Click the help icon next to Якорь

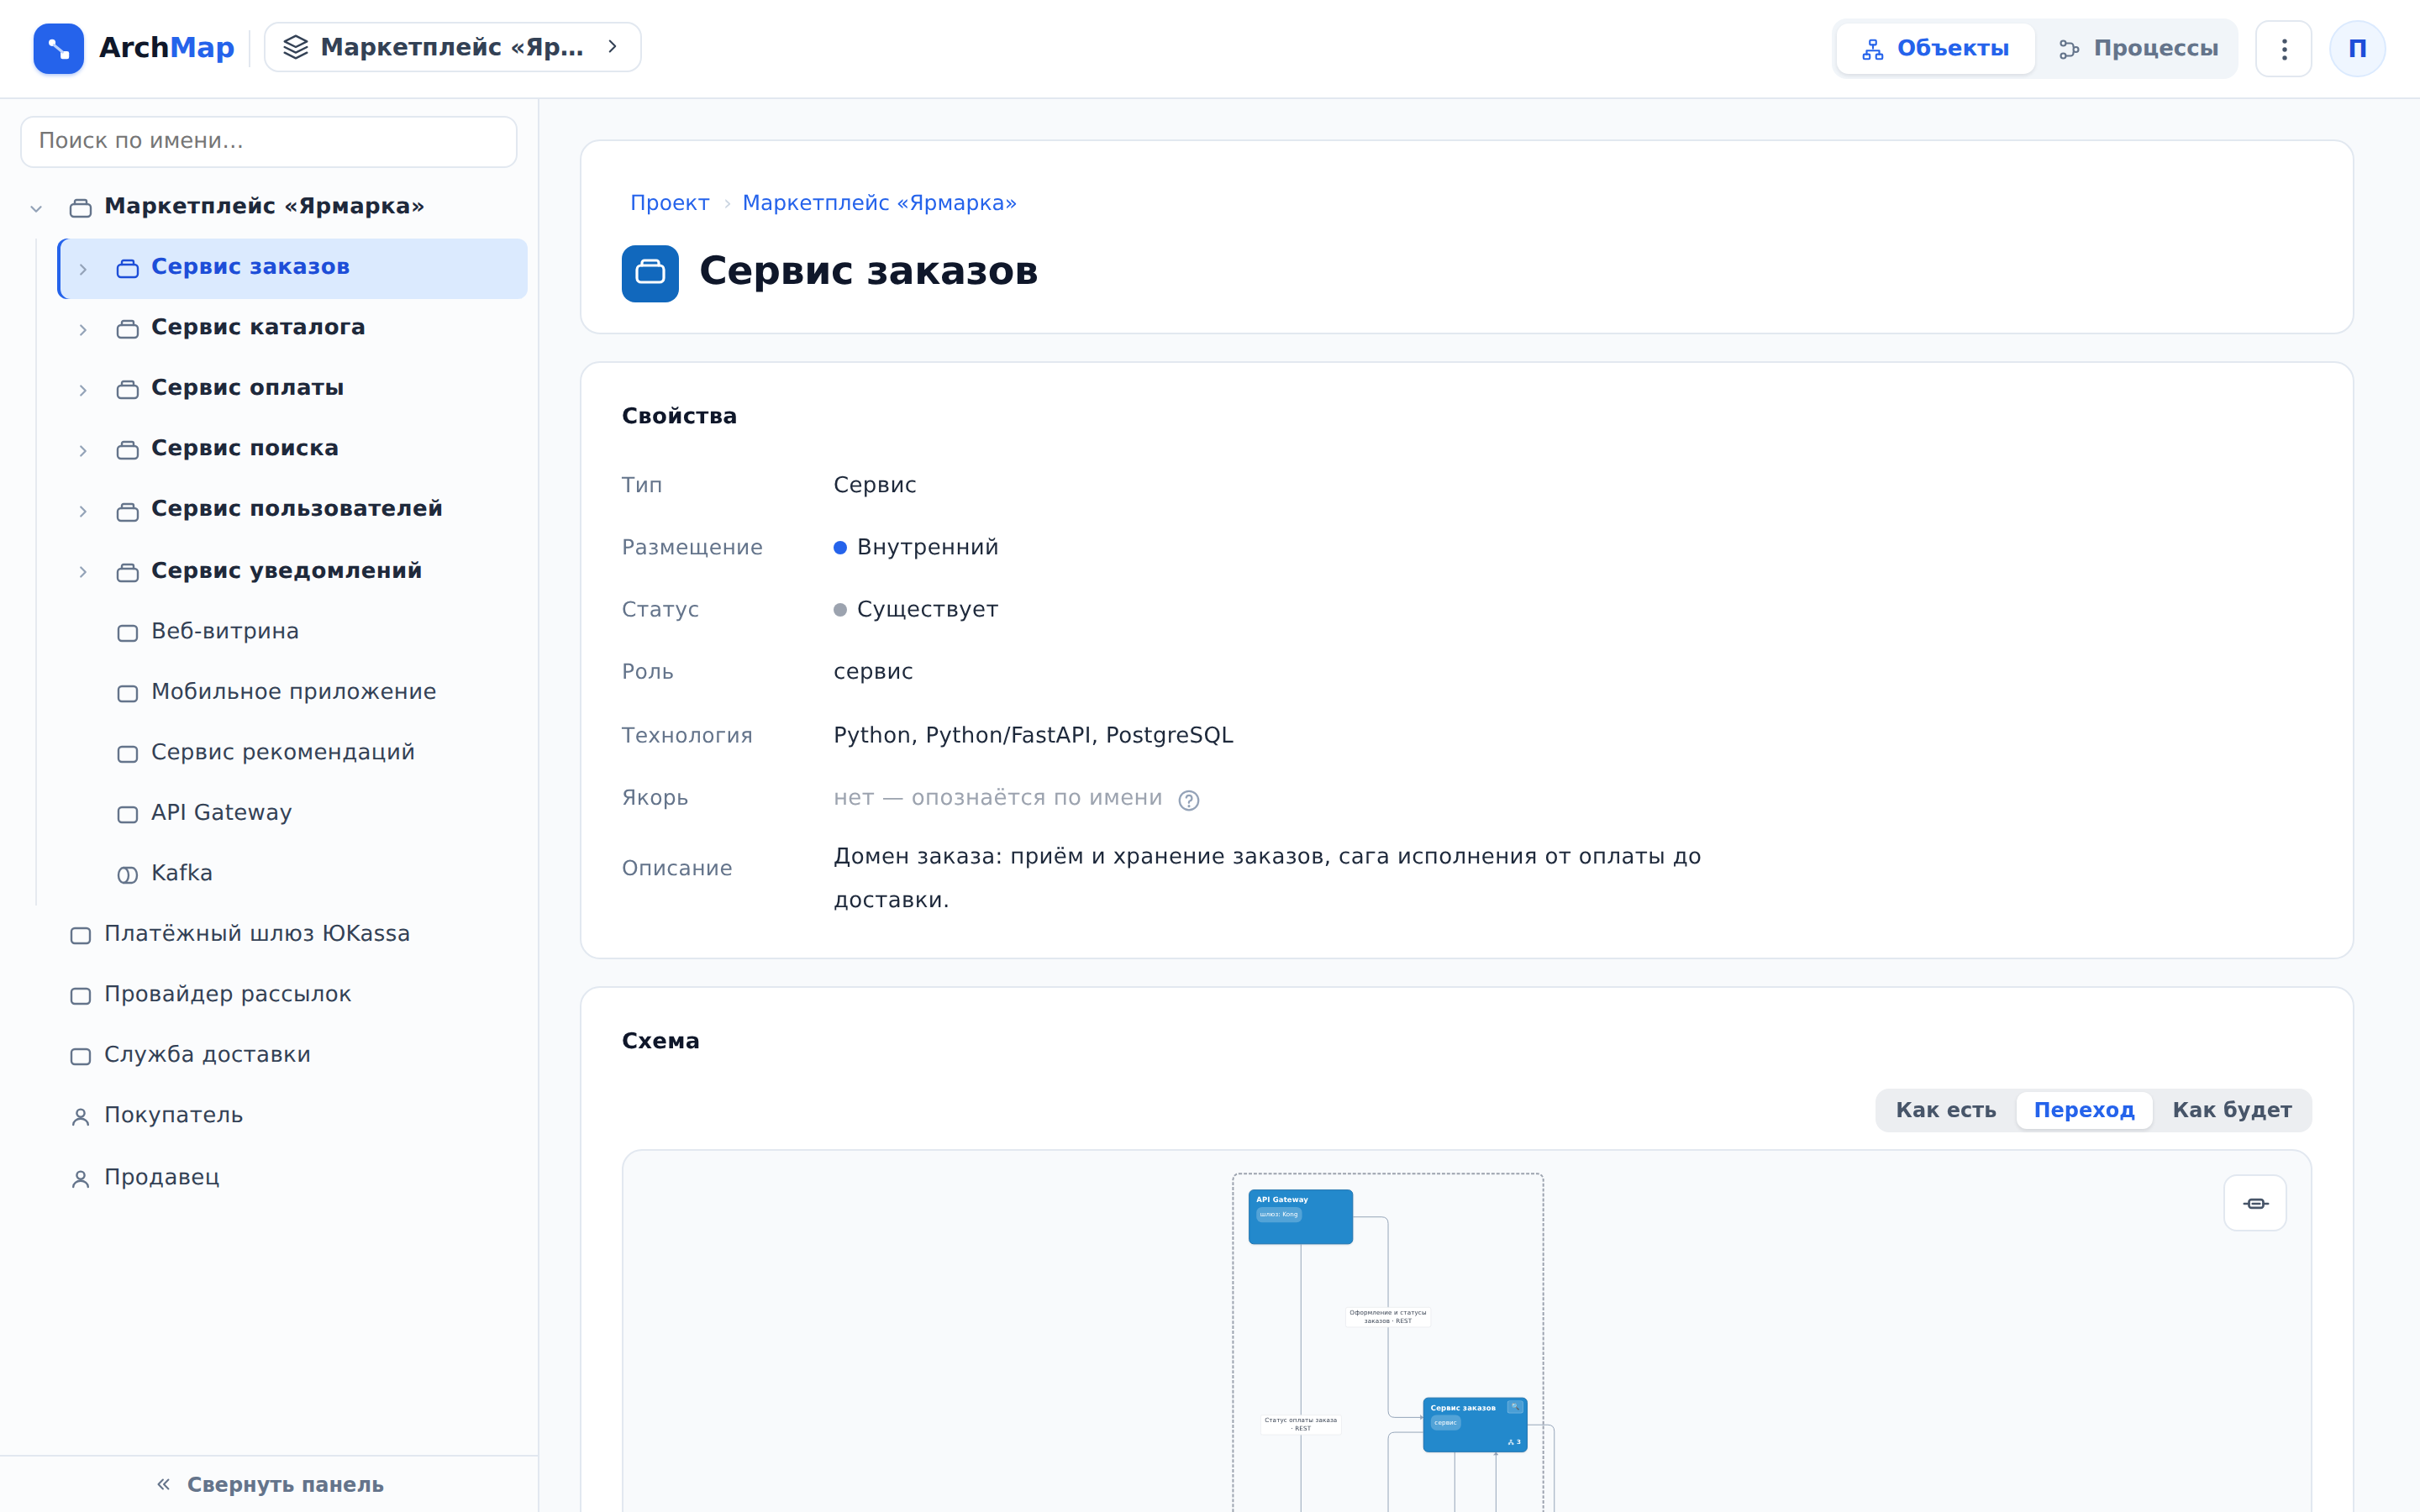point(1188,800)
